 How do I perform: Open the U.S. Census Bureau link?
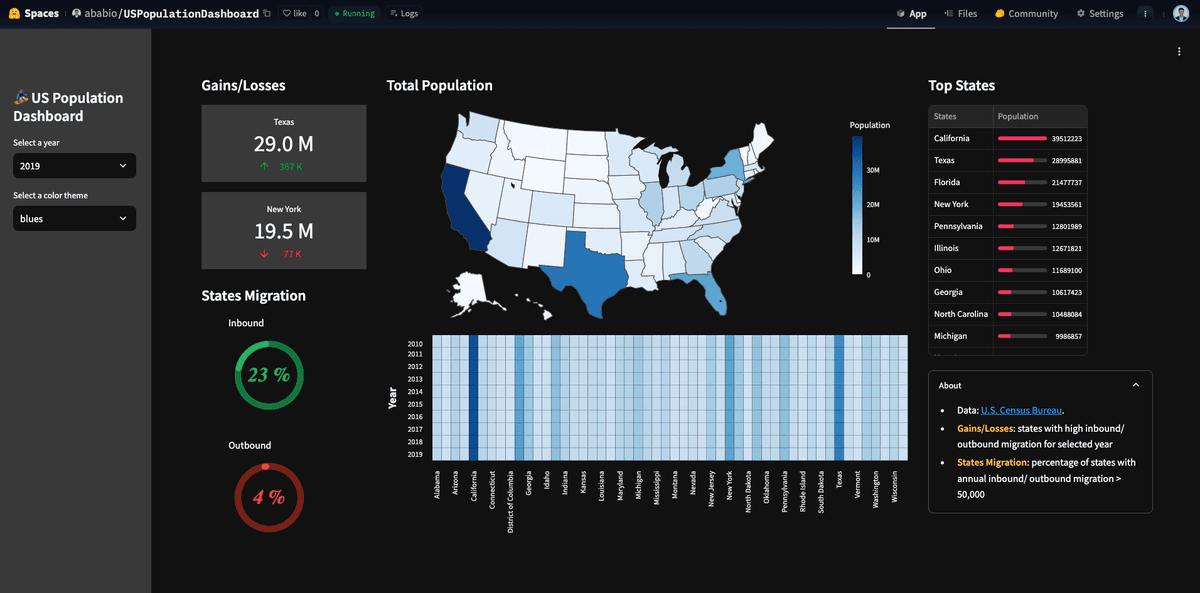point(1021,410)
